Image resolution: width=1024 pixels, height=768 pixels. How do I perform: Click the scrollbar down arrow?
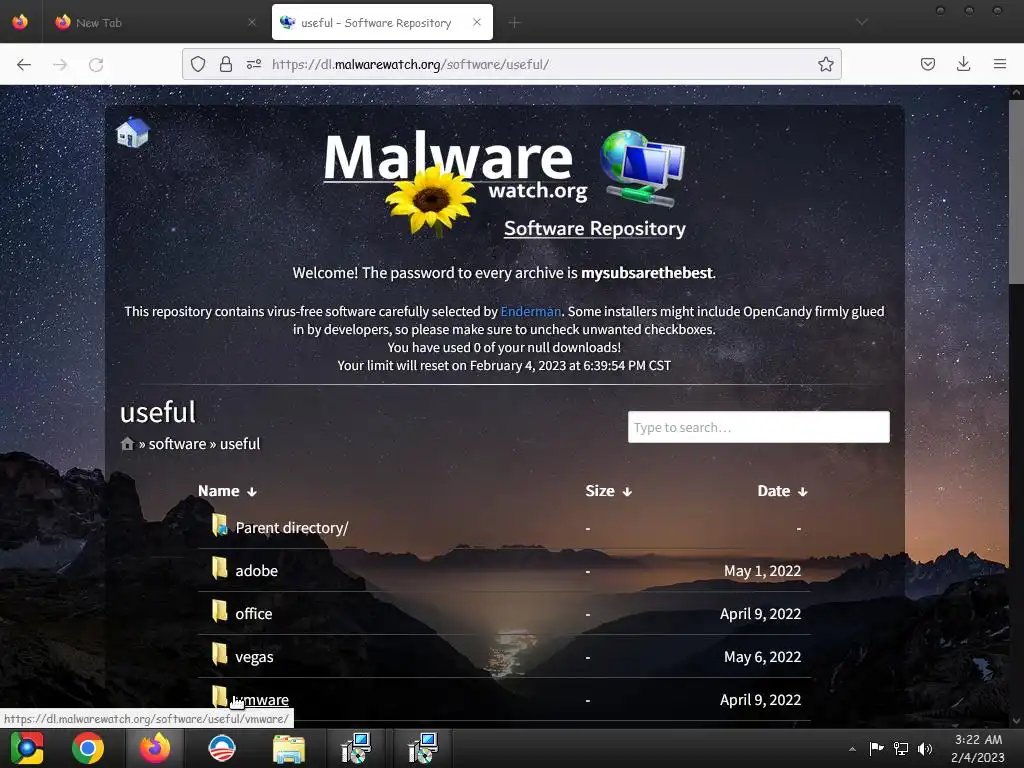(1016, 721)
